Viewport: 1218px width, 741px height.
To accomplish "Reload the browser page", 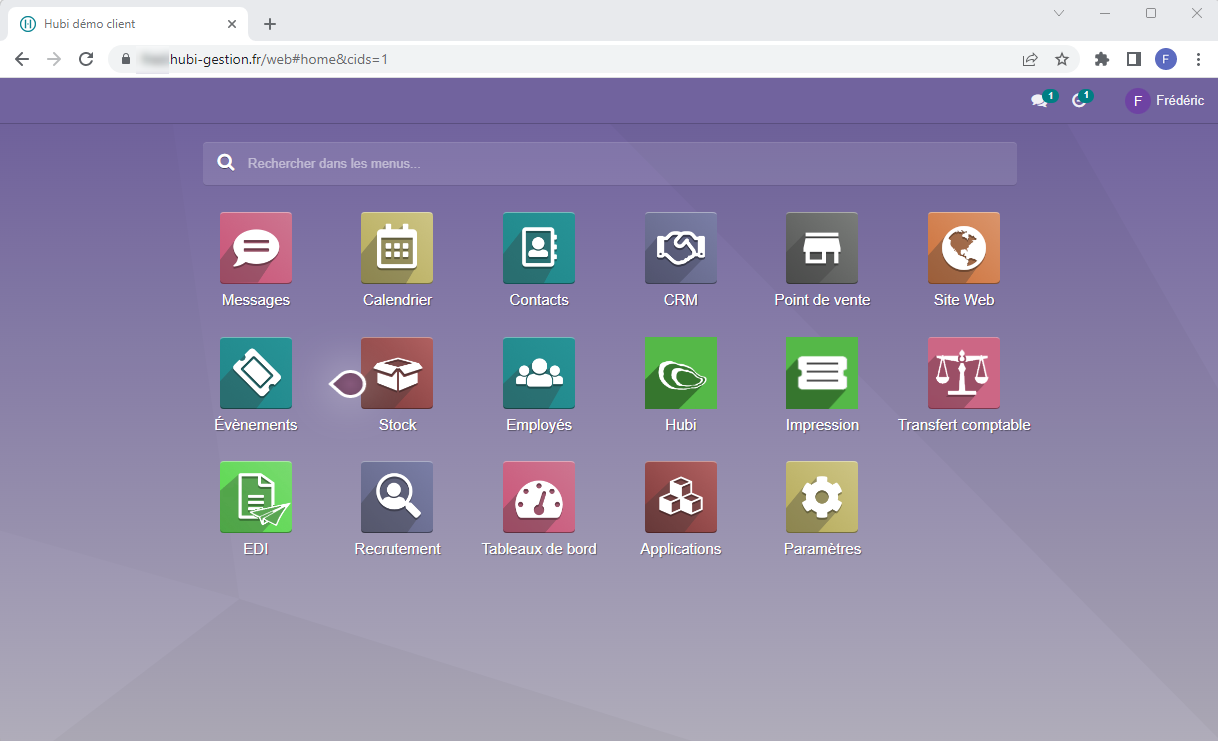I will click(x=86, y=59).
